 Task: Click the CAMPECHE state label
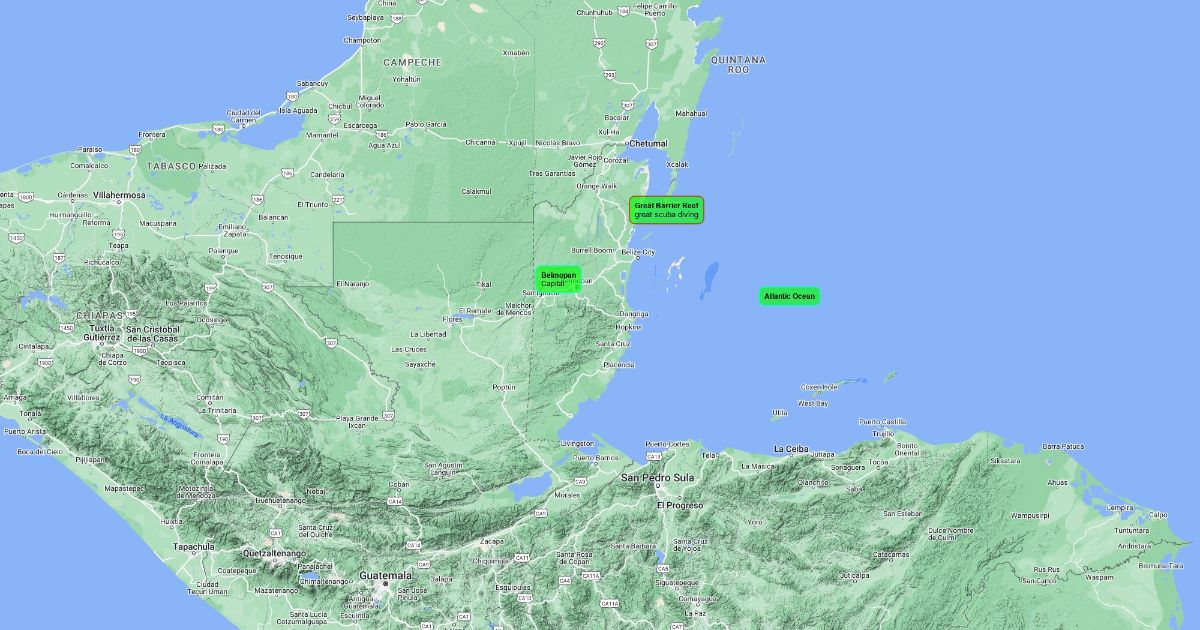pyautogui.click(x=412, y=62)
